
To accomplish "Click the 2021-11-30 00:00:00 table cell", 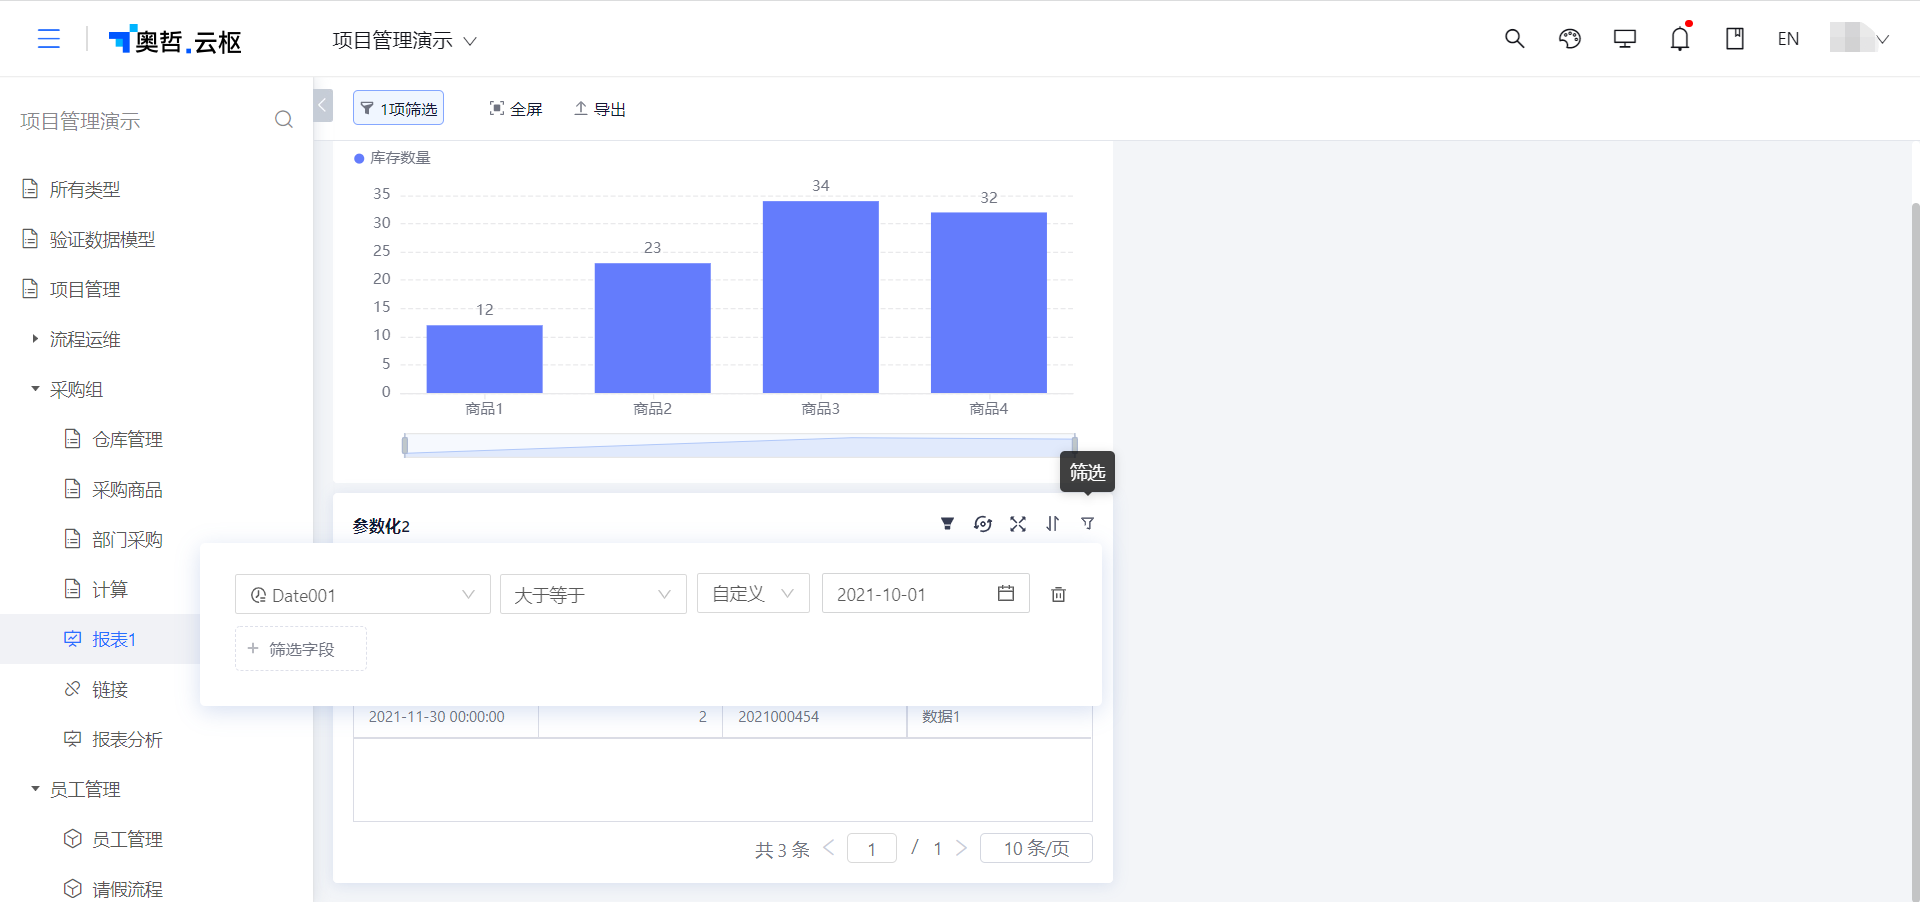I will pos(446,717).
